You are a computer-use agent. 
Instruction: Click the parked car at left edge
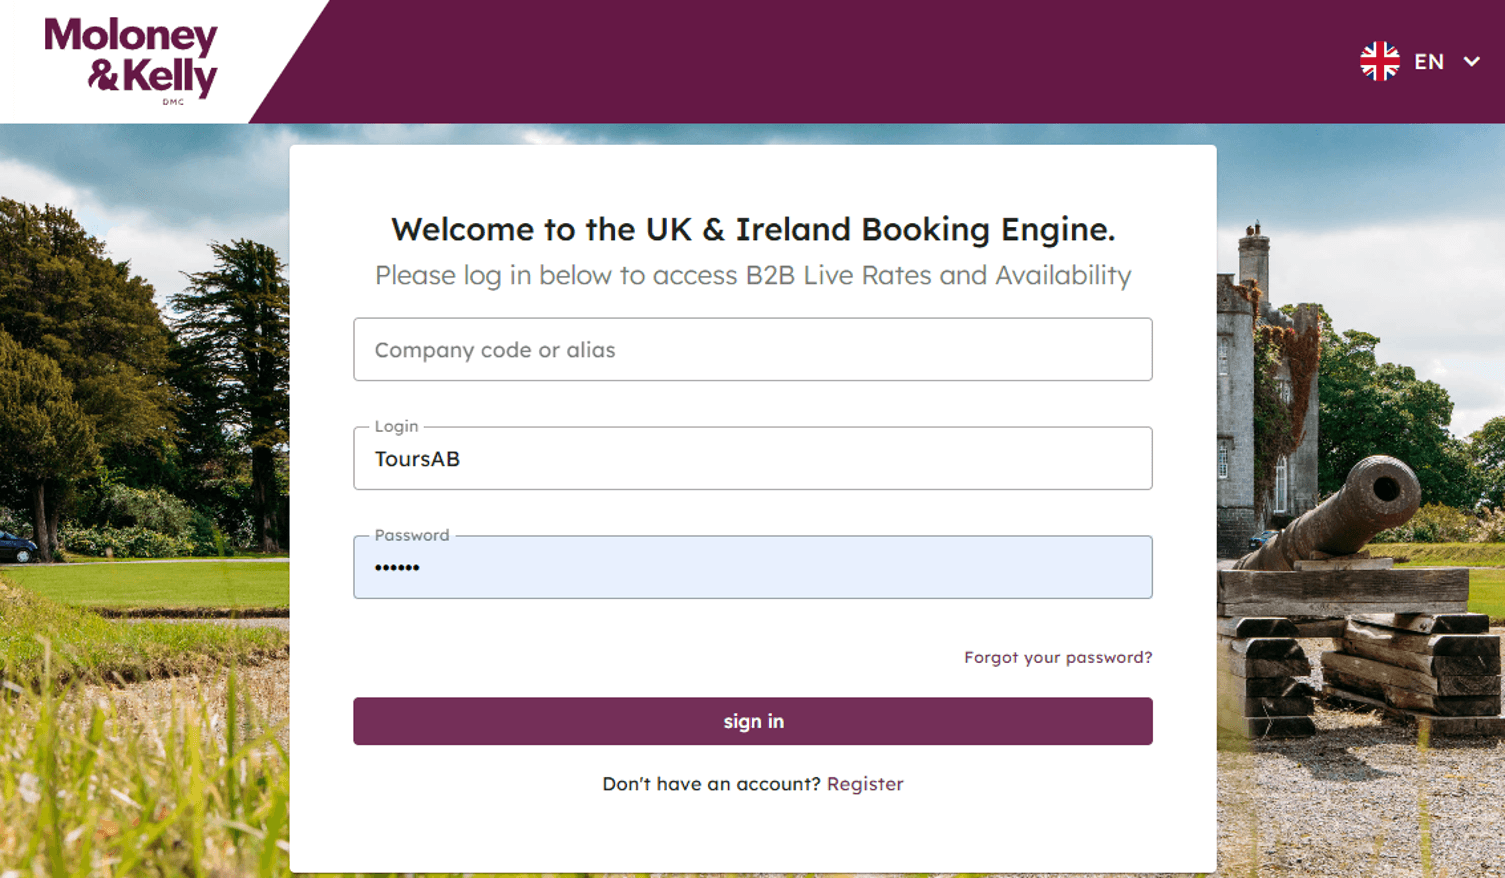(x=15, y=546)
